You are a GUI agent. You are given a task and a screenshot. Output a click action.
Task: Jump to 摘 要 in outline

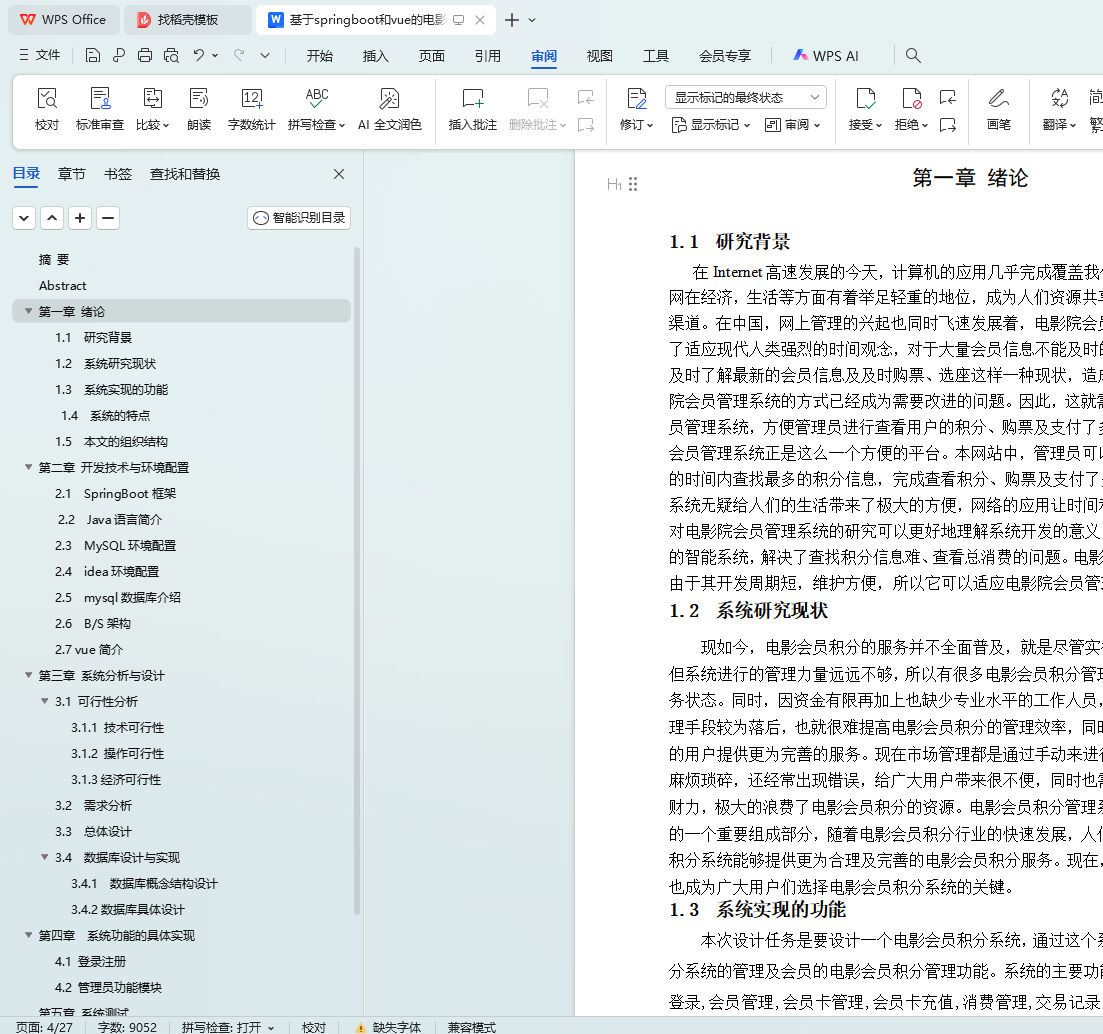point(54,260)
